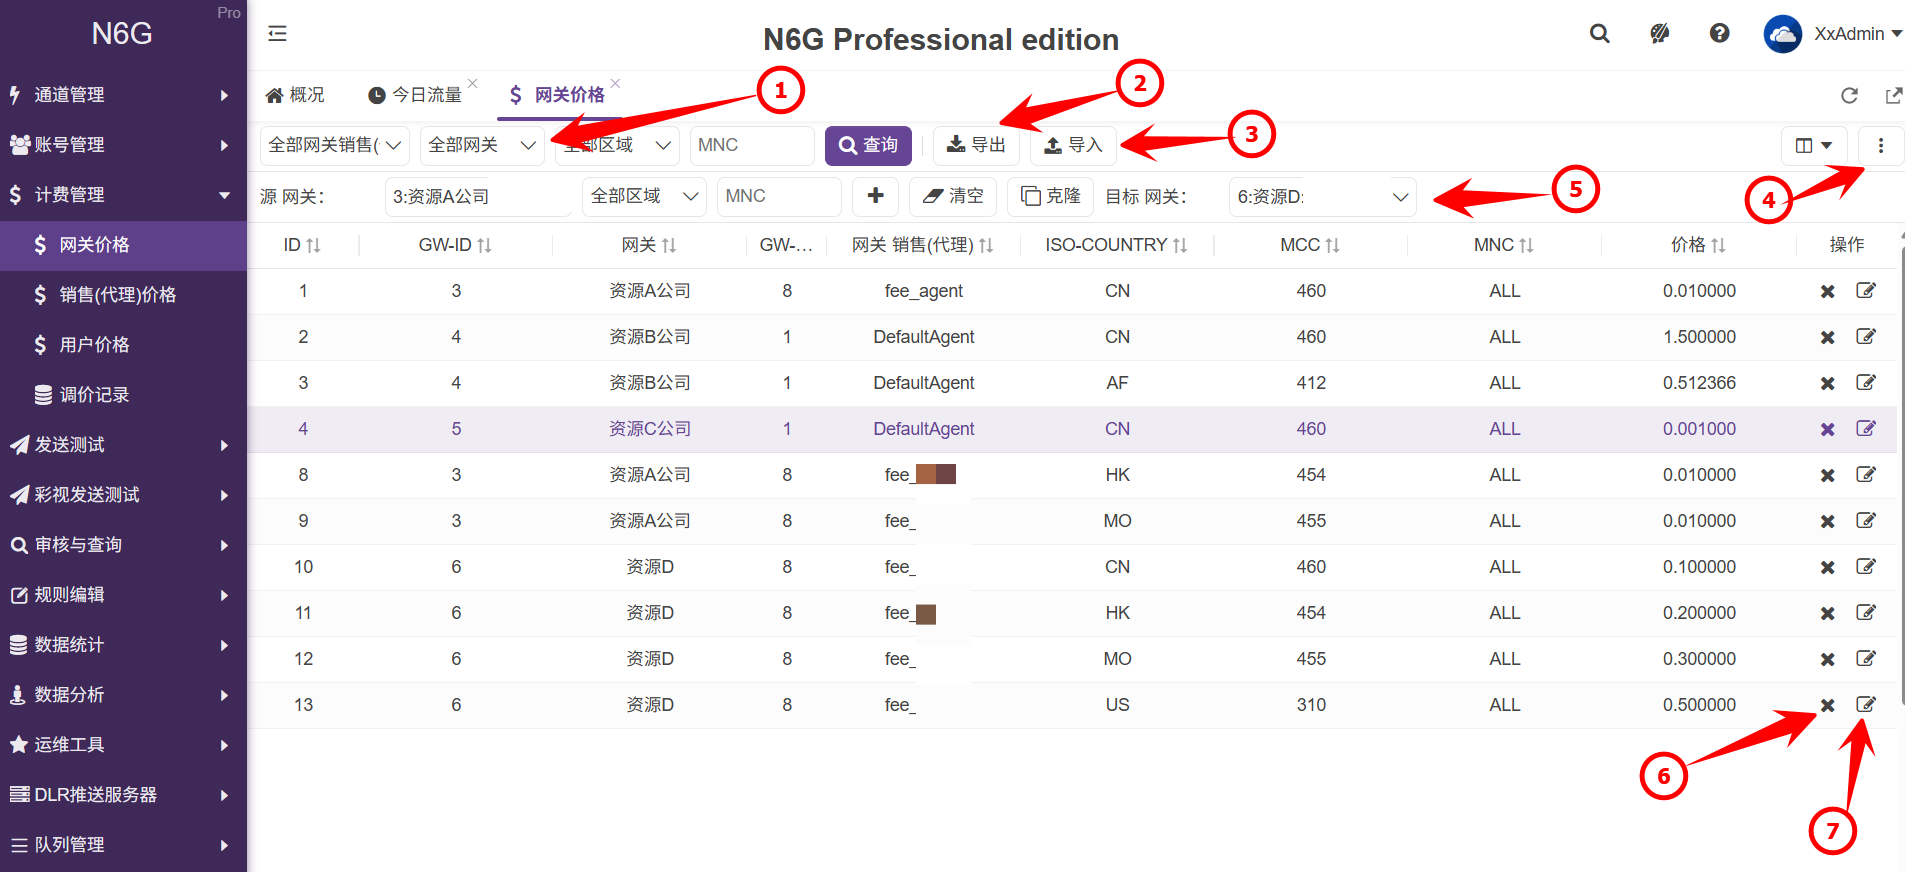Click source gateway field 3:资源A公司
This screenshot has height=872, width=1905.
click(x=478, y=196)
